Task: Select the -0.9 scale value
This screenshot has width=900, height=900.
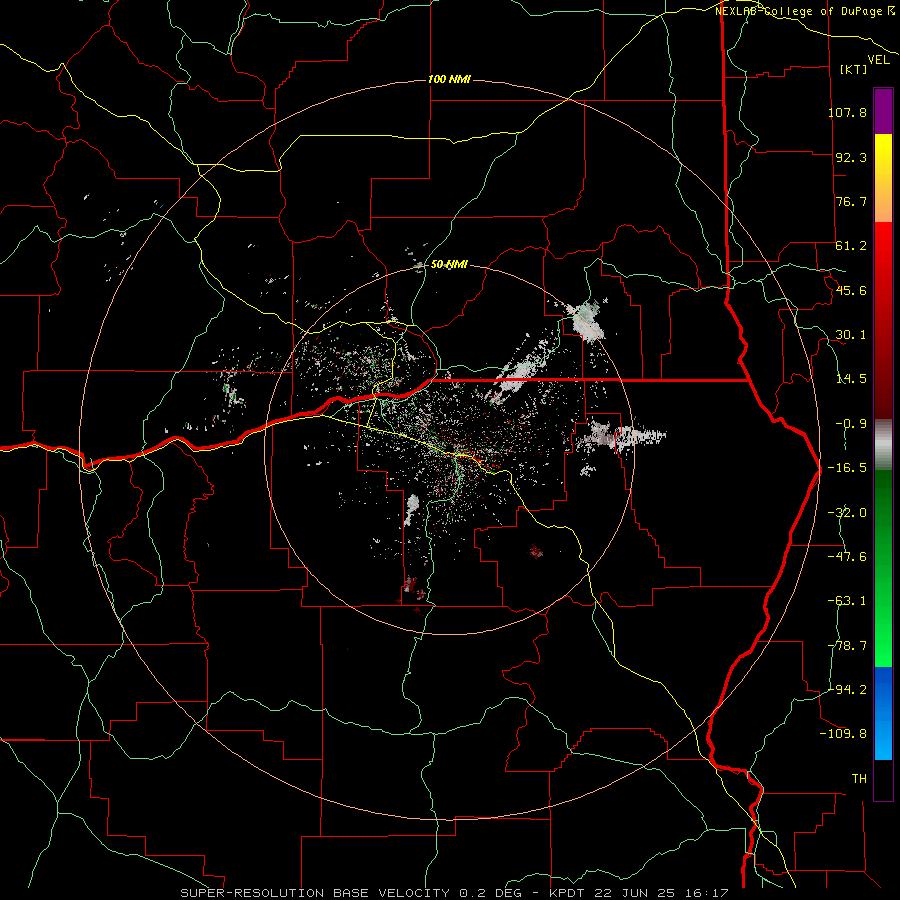Action: pos(851,424)
